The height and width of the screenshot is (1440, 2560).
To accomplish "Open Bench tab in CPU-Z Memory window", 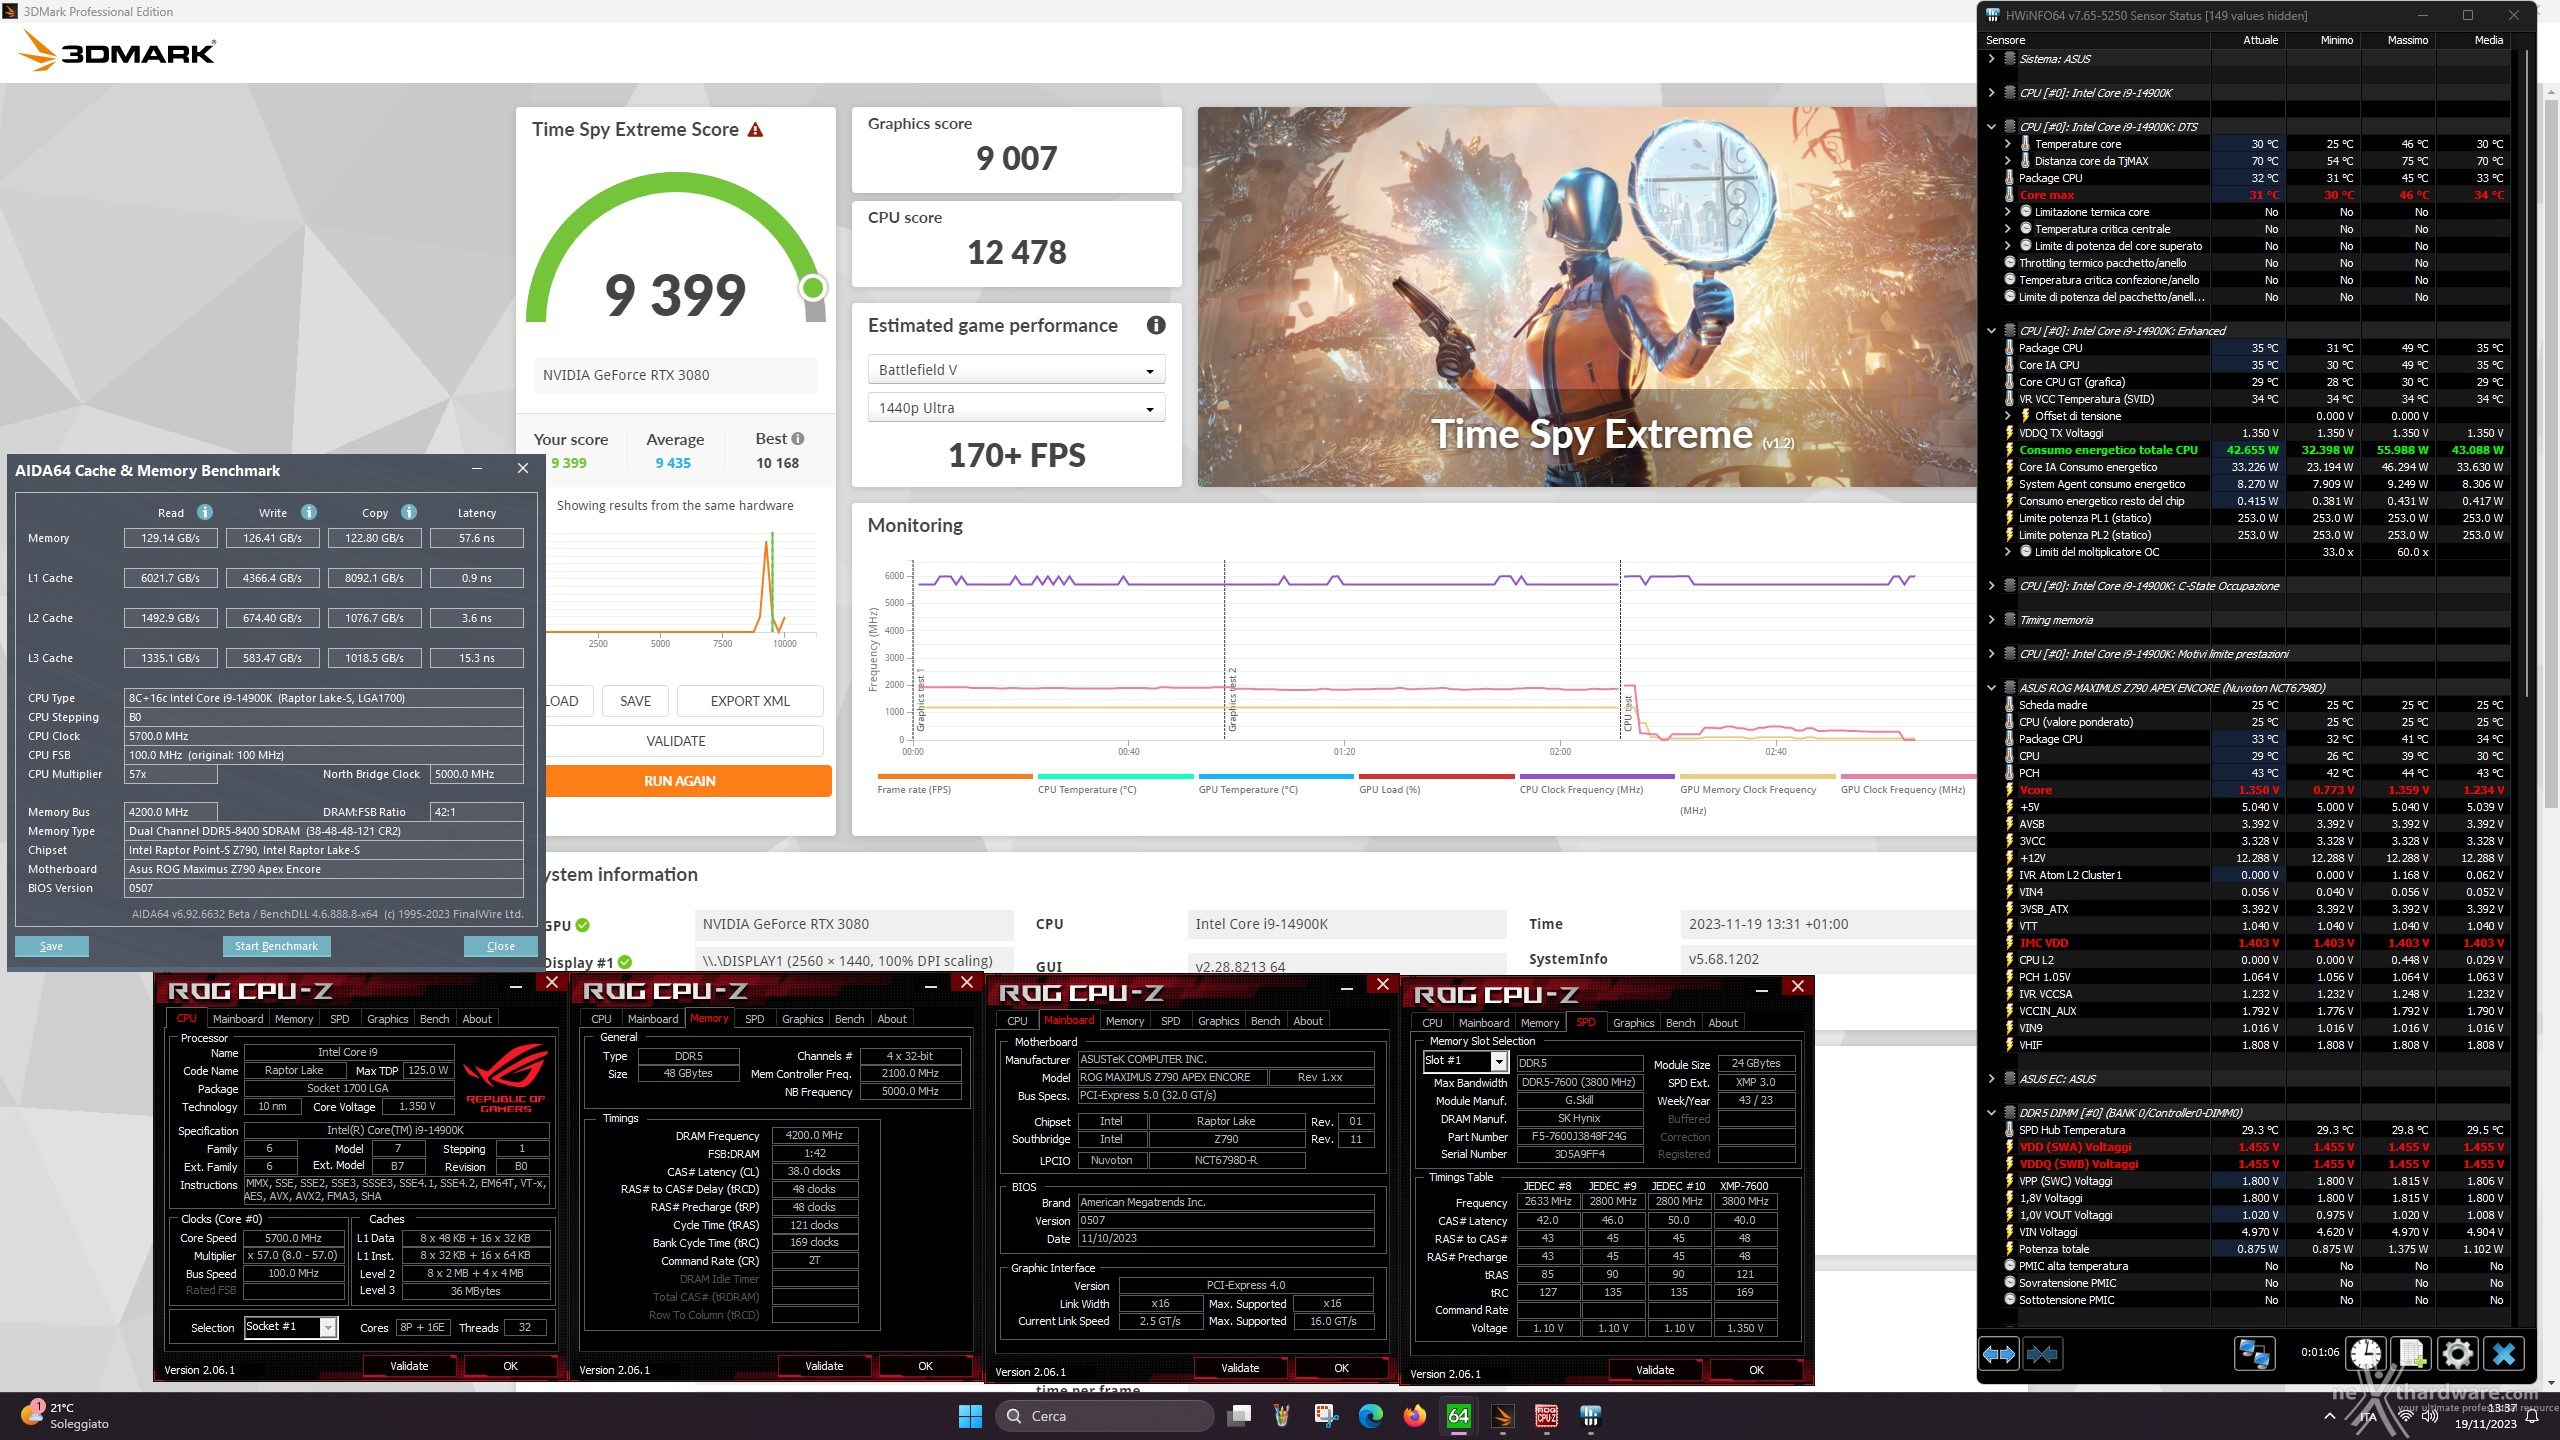I will [x=849, y=1019].
